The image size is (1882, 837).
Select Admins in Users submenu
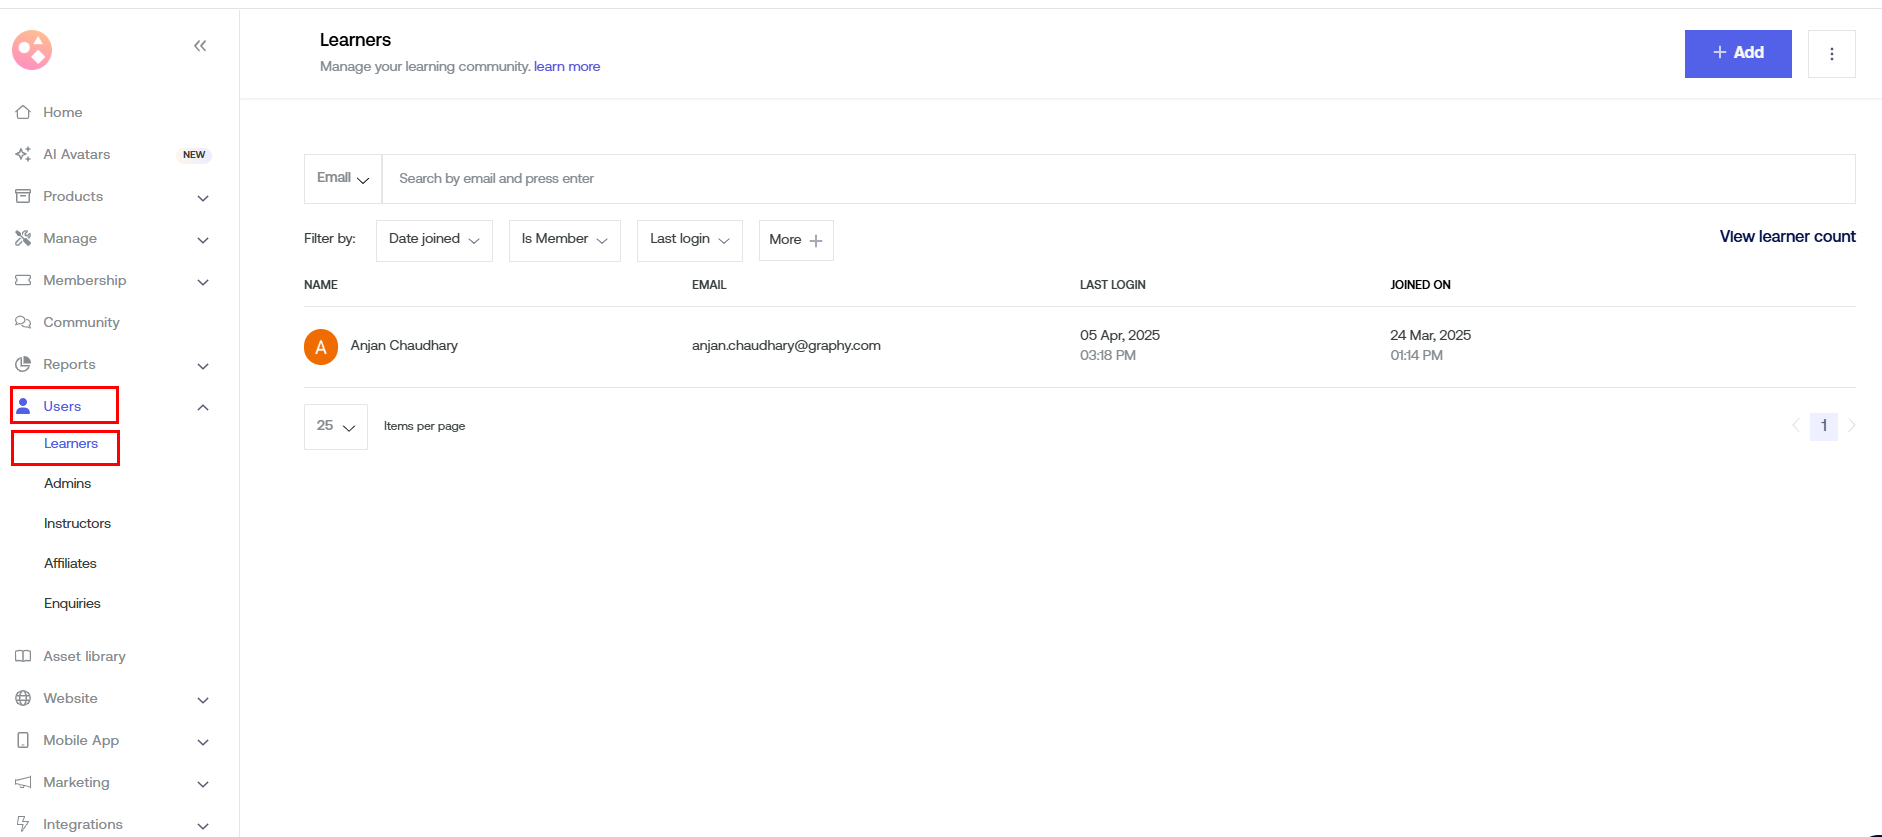pos(67,483)
